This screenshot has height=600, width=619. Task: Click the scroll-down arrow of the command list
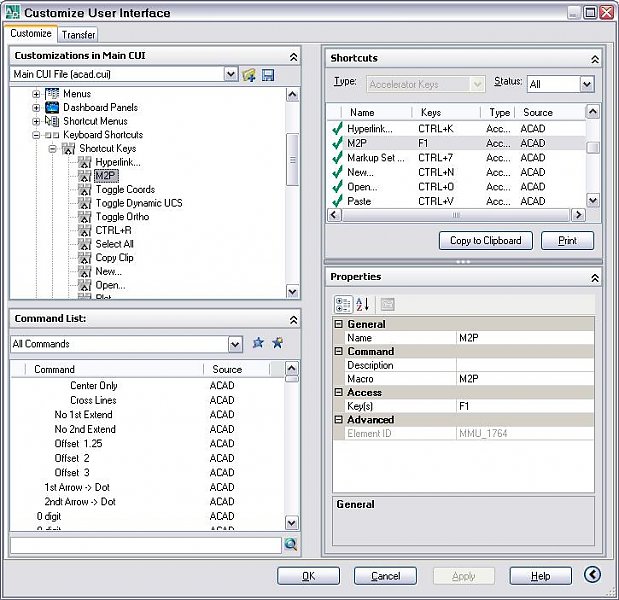pos(291,523)
